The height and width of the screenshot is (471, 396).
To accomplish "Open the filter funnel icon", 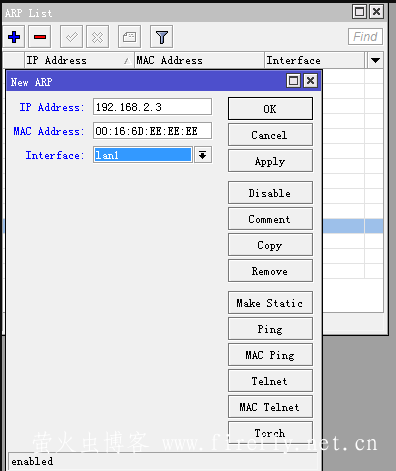I will tap(161, 37).
